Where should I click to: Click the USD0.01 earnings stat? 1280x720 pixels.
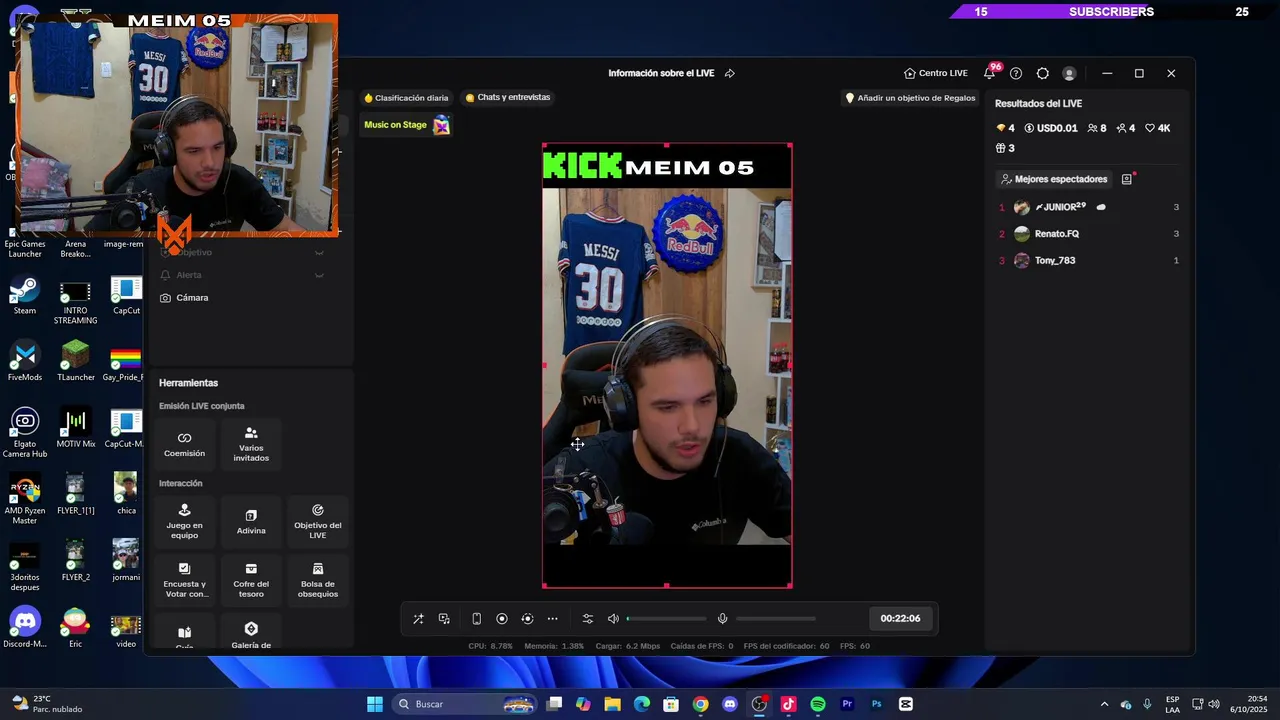(x=1051, y=128)
